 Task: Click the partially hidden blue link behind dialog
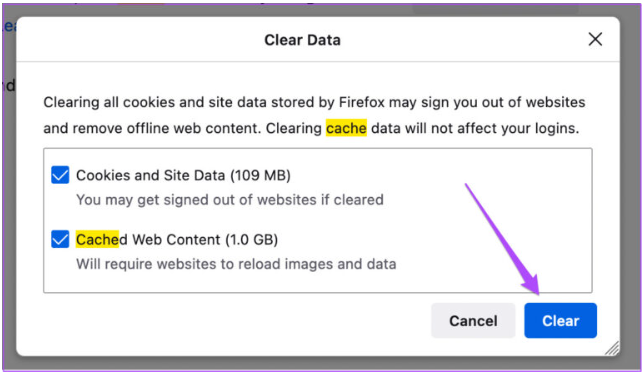coord(9,25)
